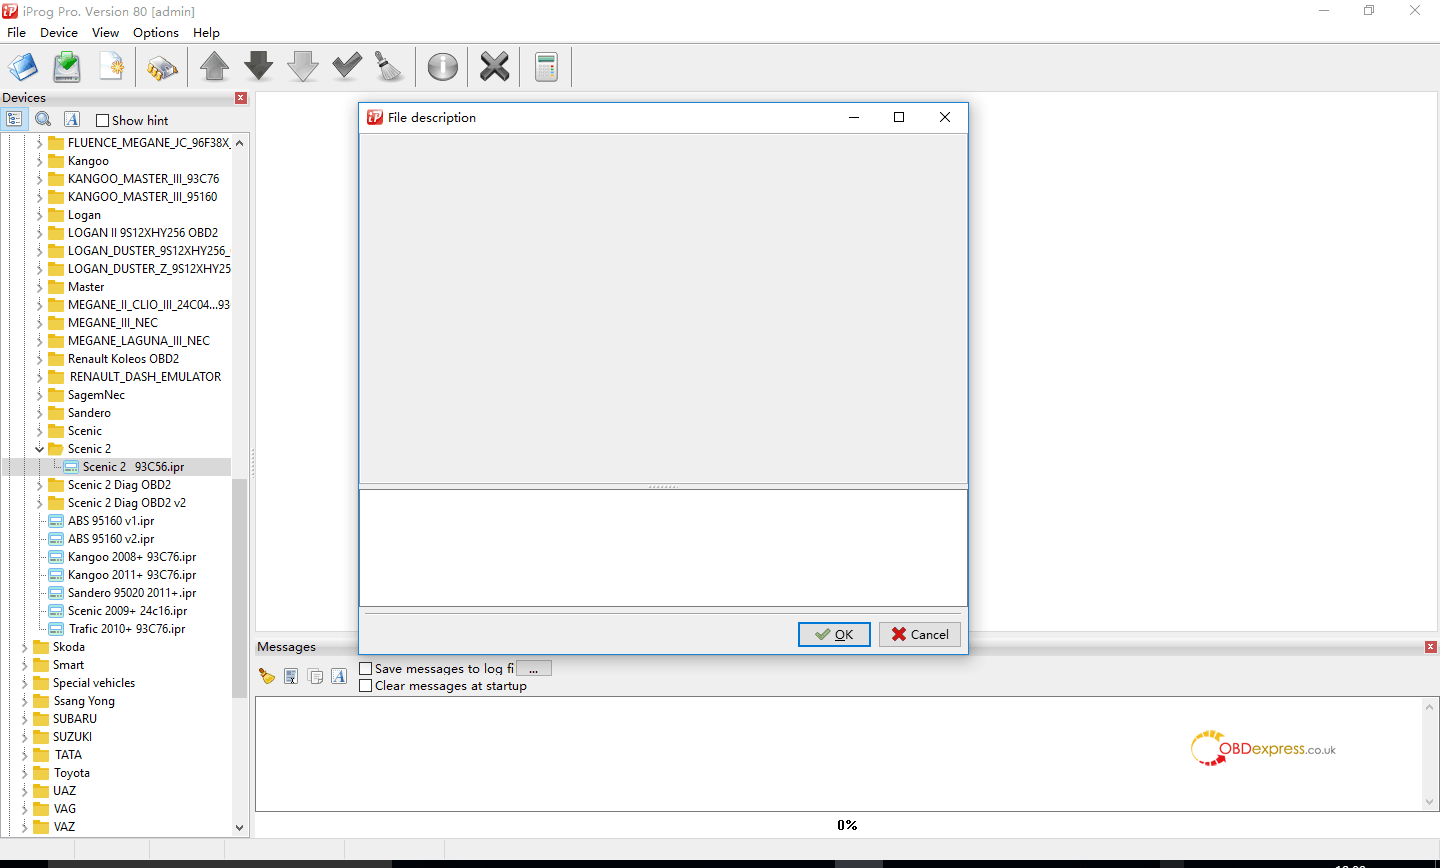Click the save messages icon in Messages

coord(291,676)
